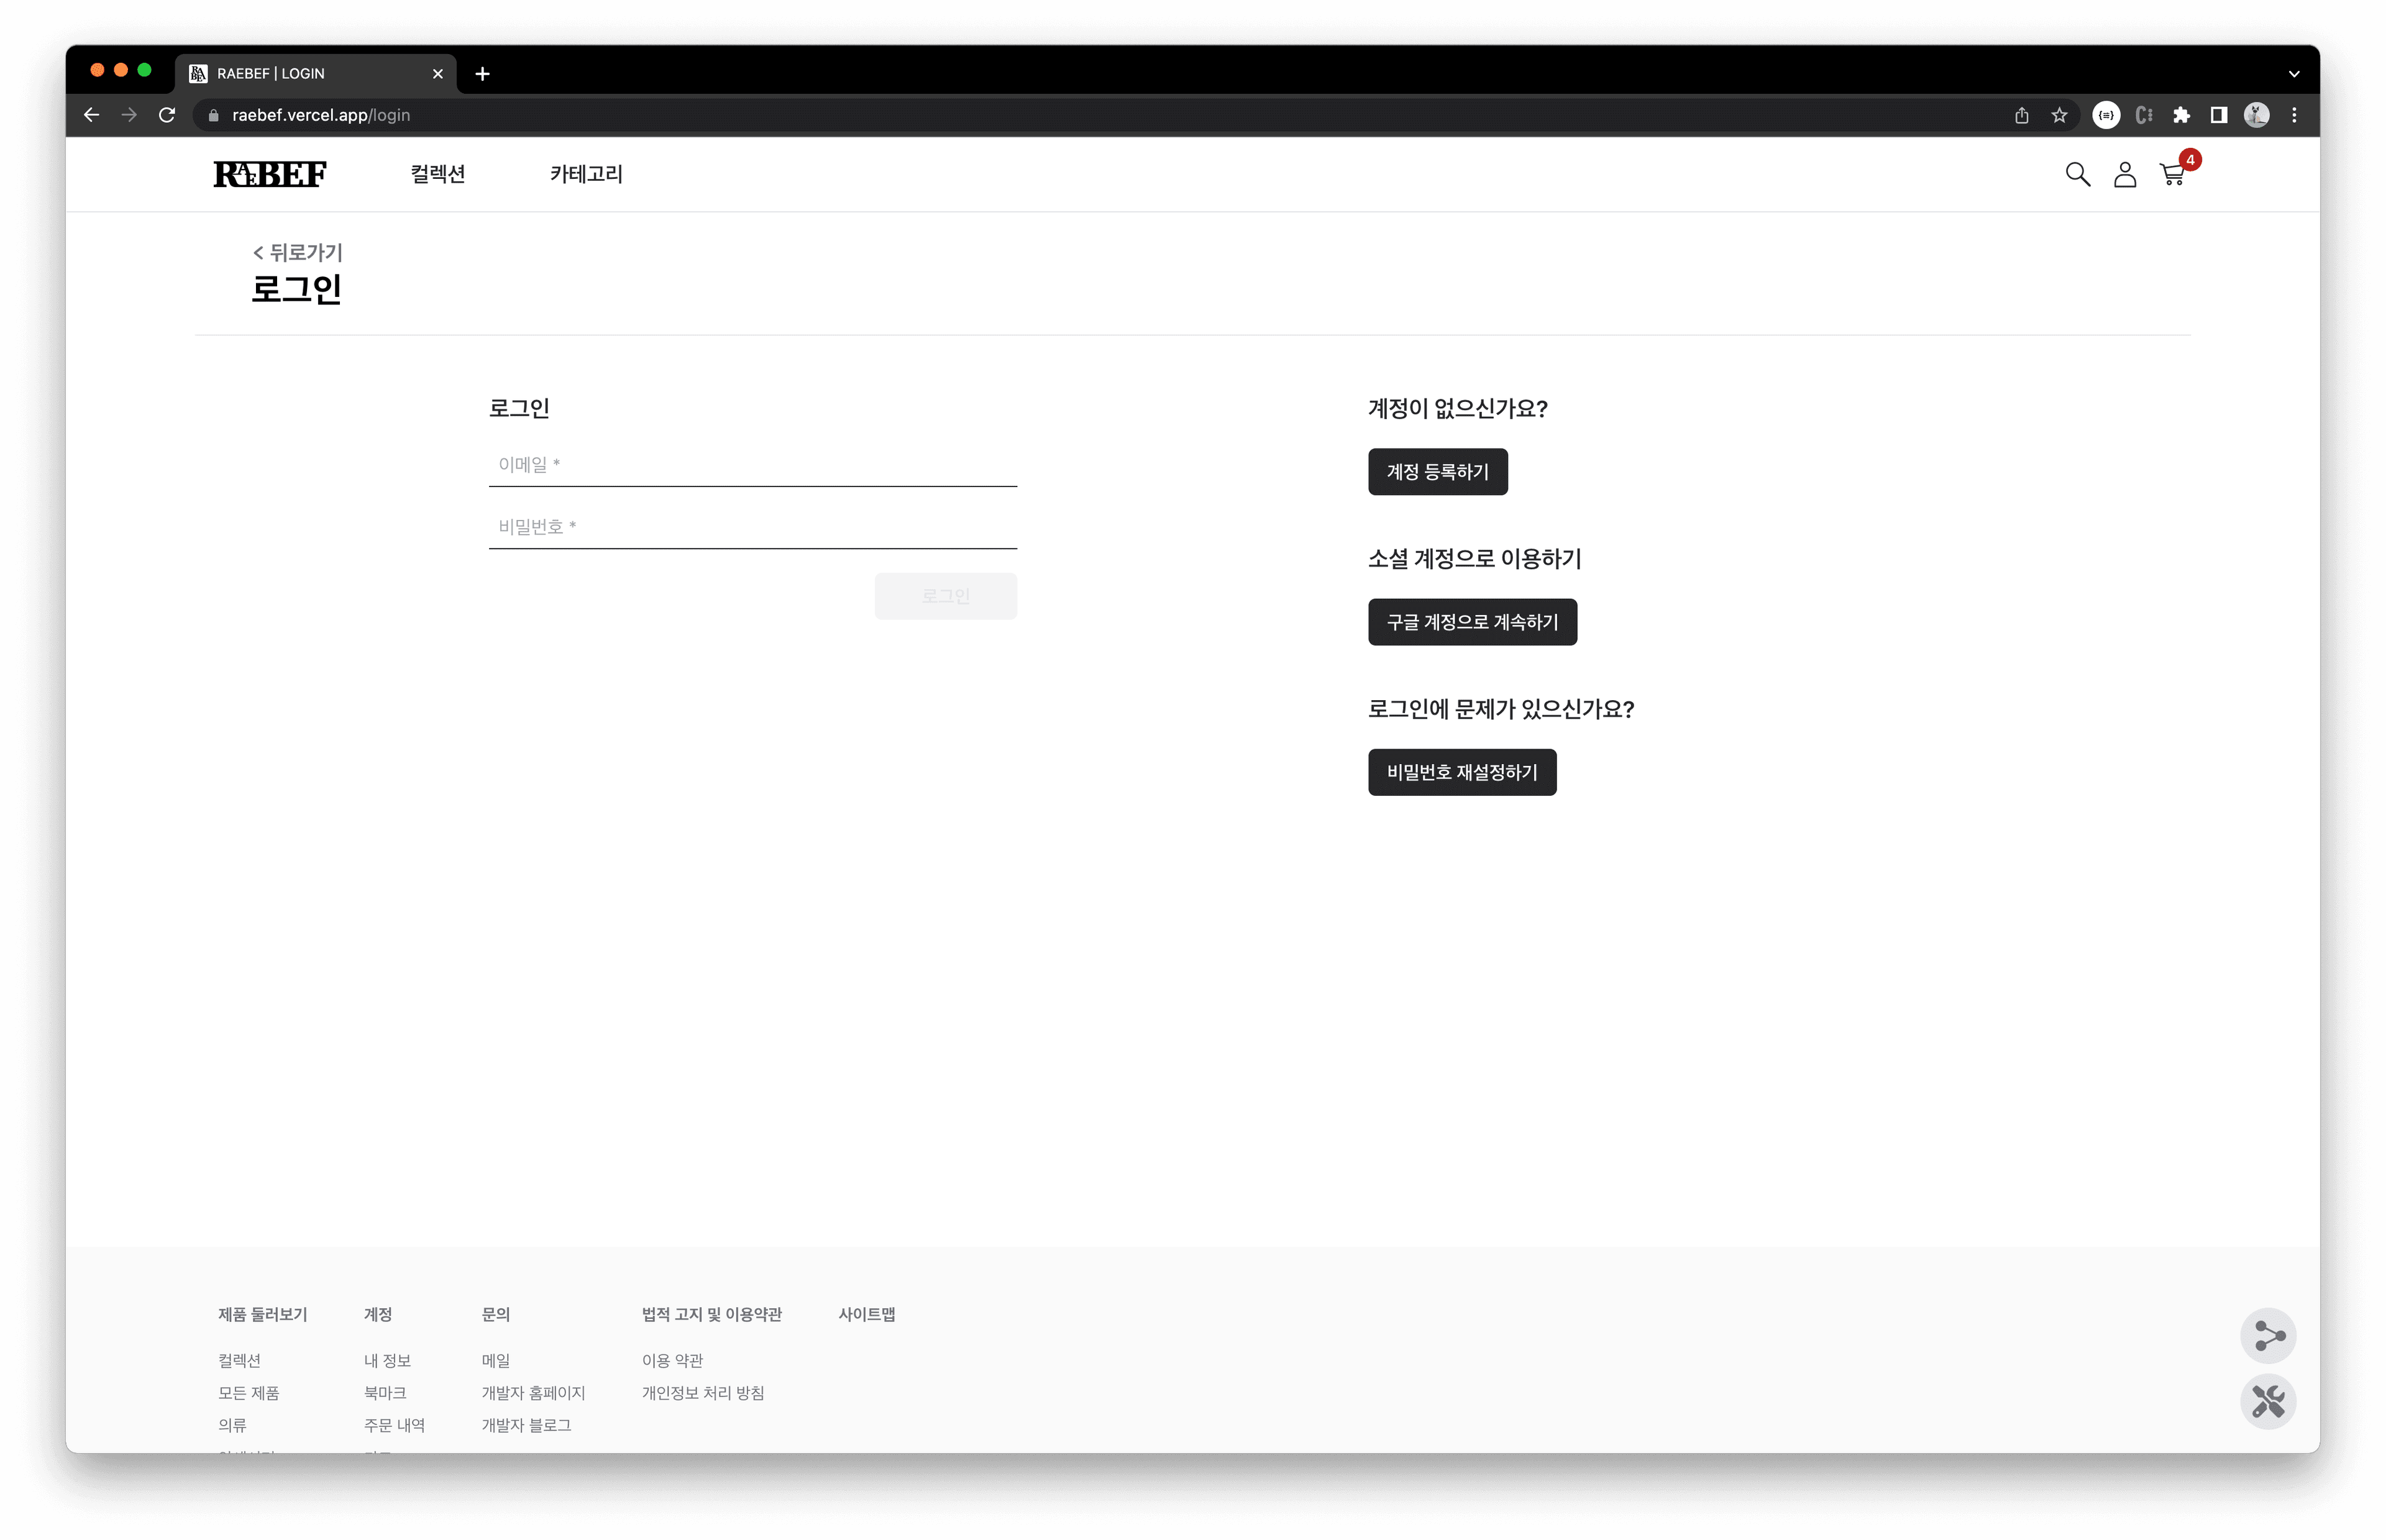The image size is (2386, 1540).
Task: Click the browser back arrow
Action: click(x=91, y=115)
